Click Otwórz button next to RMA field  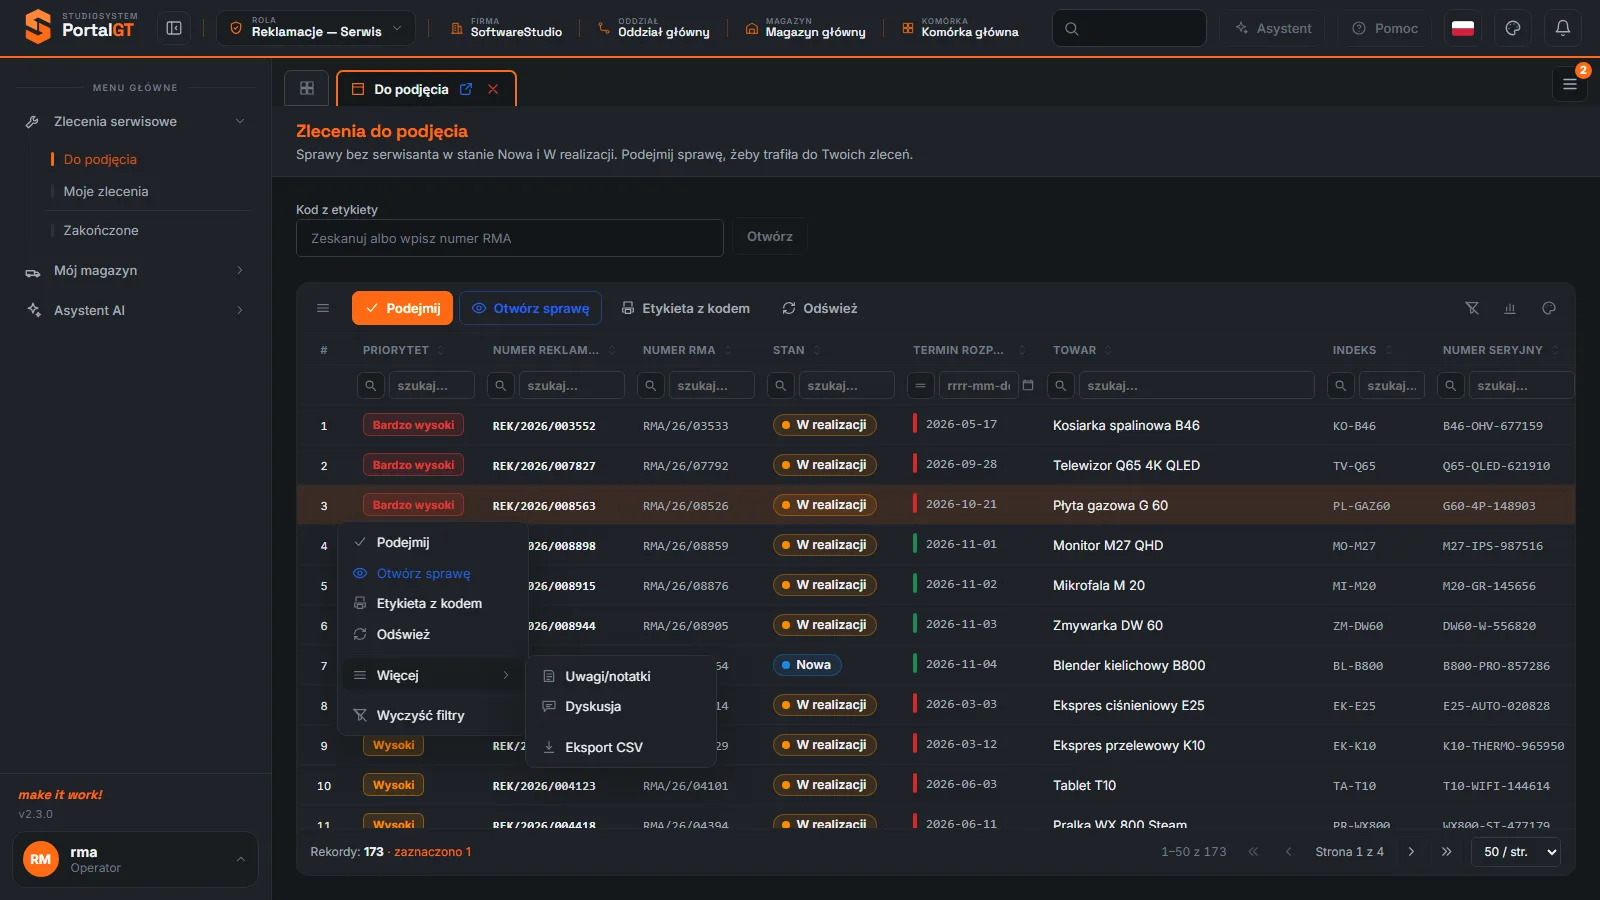click(770, 237)
